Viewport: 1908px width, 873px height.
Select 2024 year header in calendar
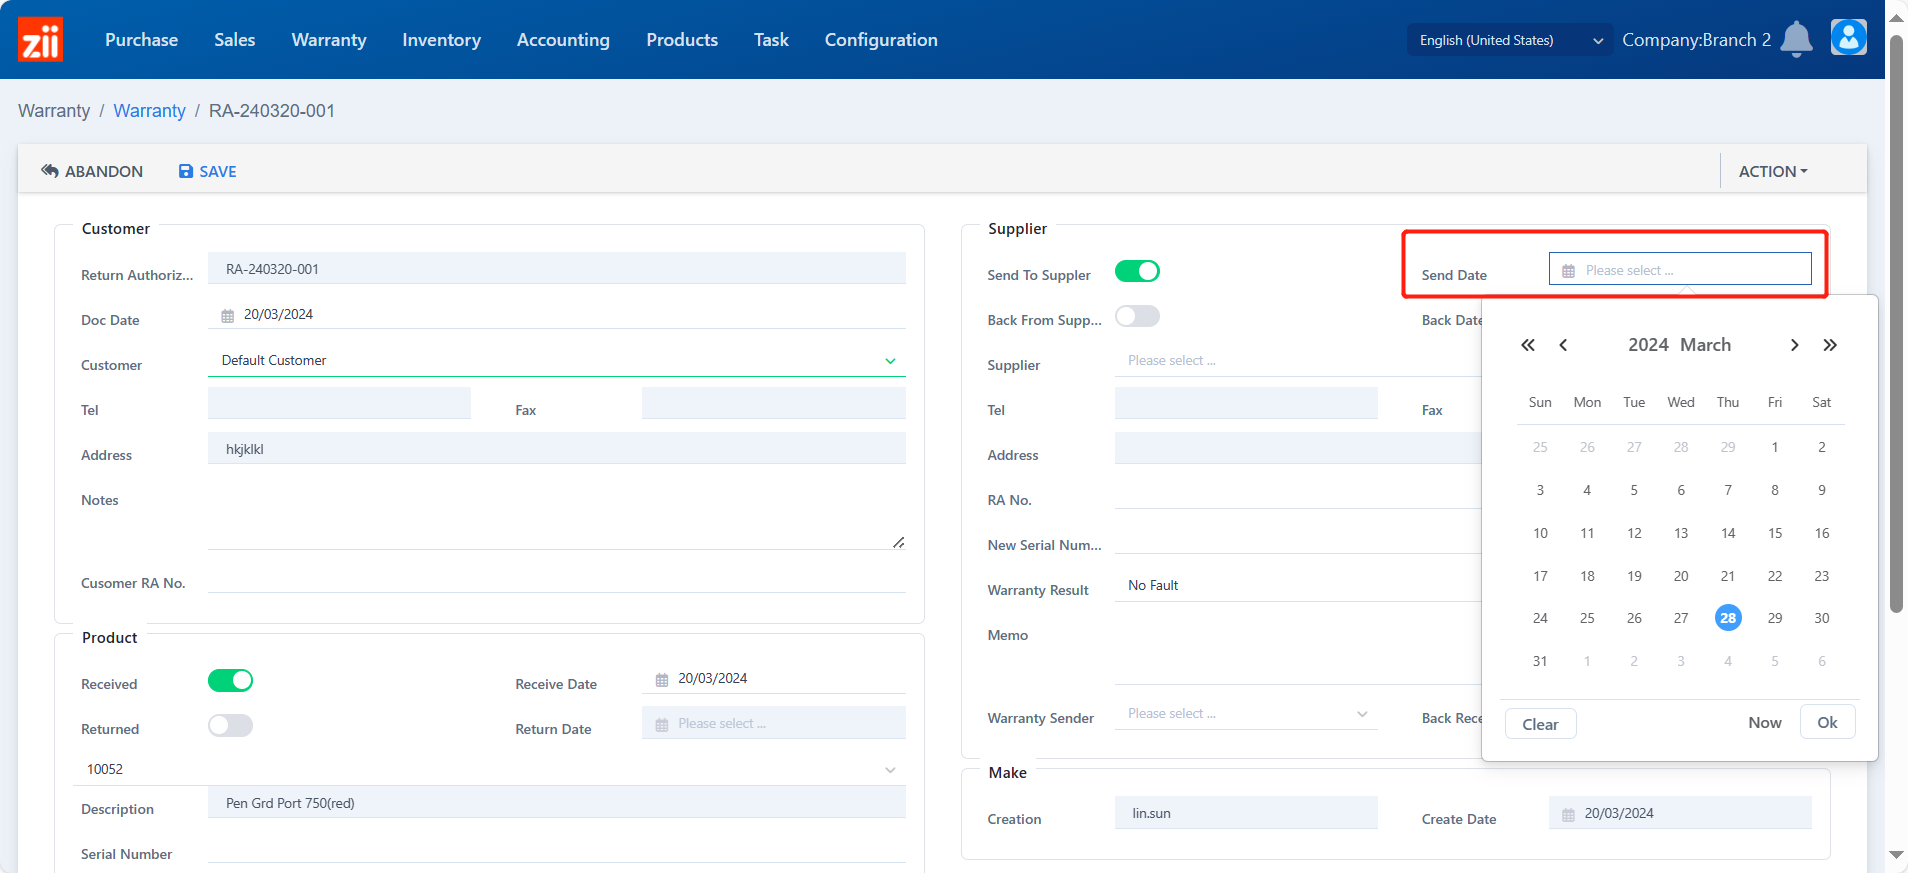coord(1648,345)
